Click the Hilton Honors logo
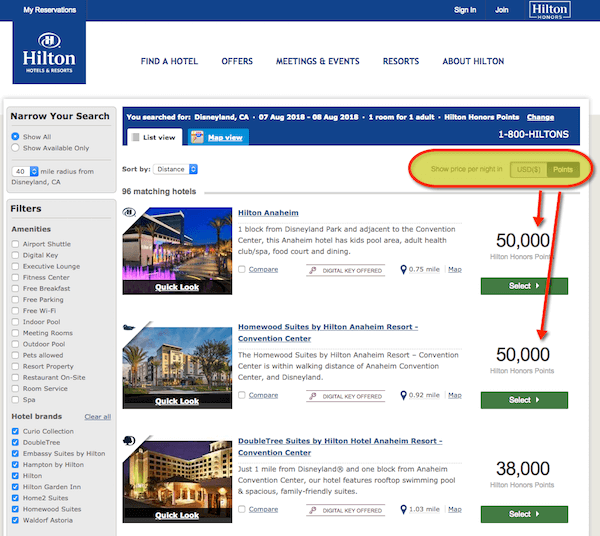The width and height of the screenshot is (600, 536). 549,10
